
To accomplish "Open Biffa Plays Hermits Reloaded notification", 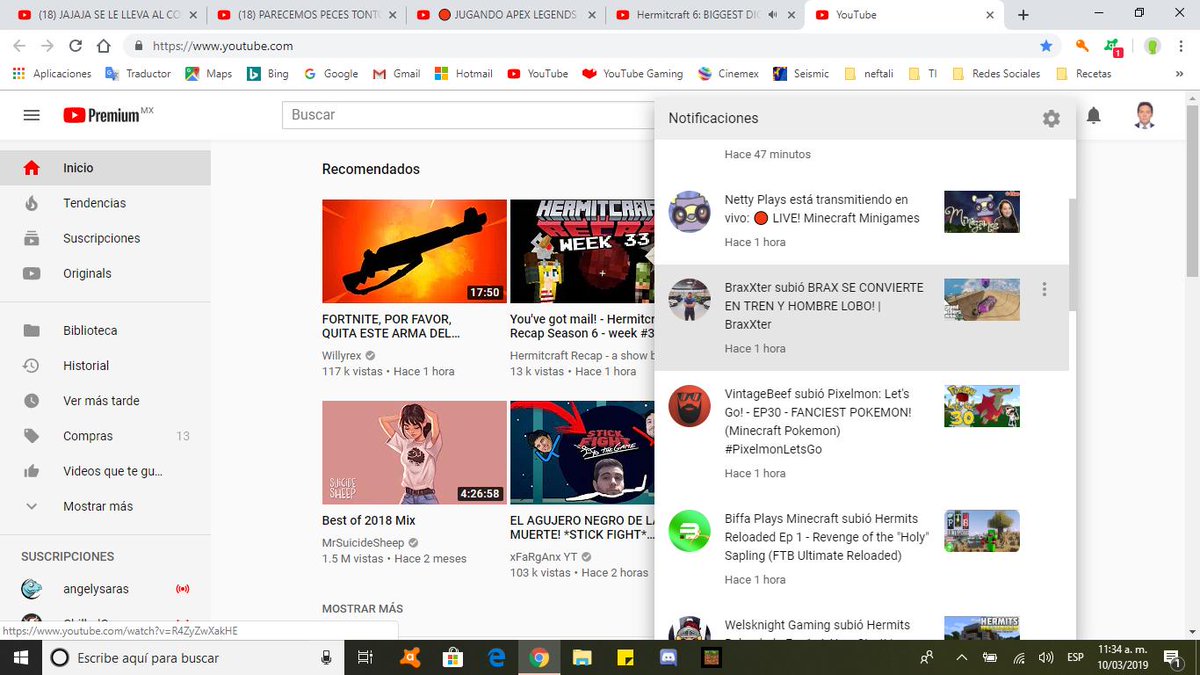I will pyautogui.click(x=861, y=548).
